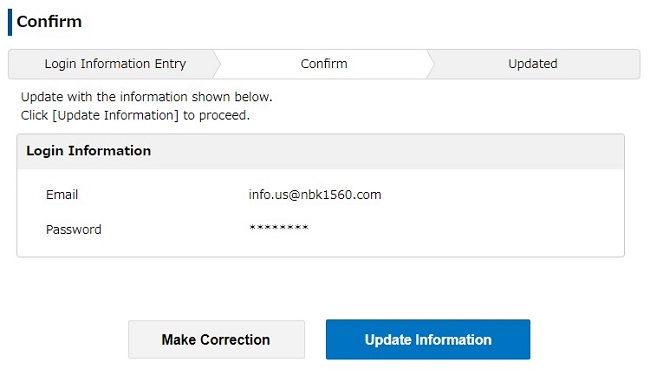Go back to Login Information Entry step

115,64
